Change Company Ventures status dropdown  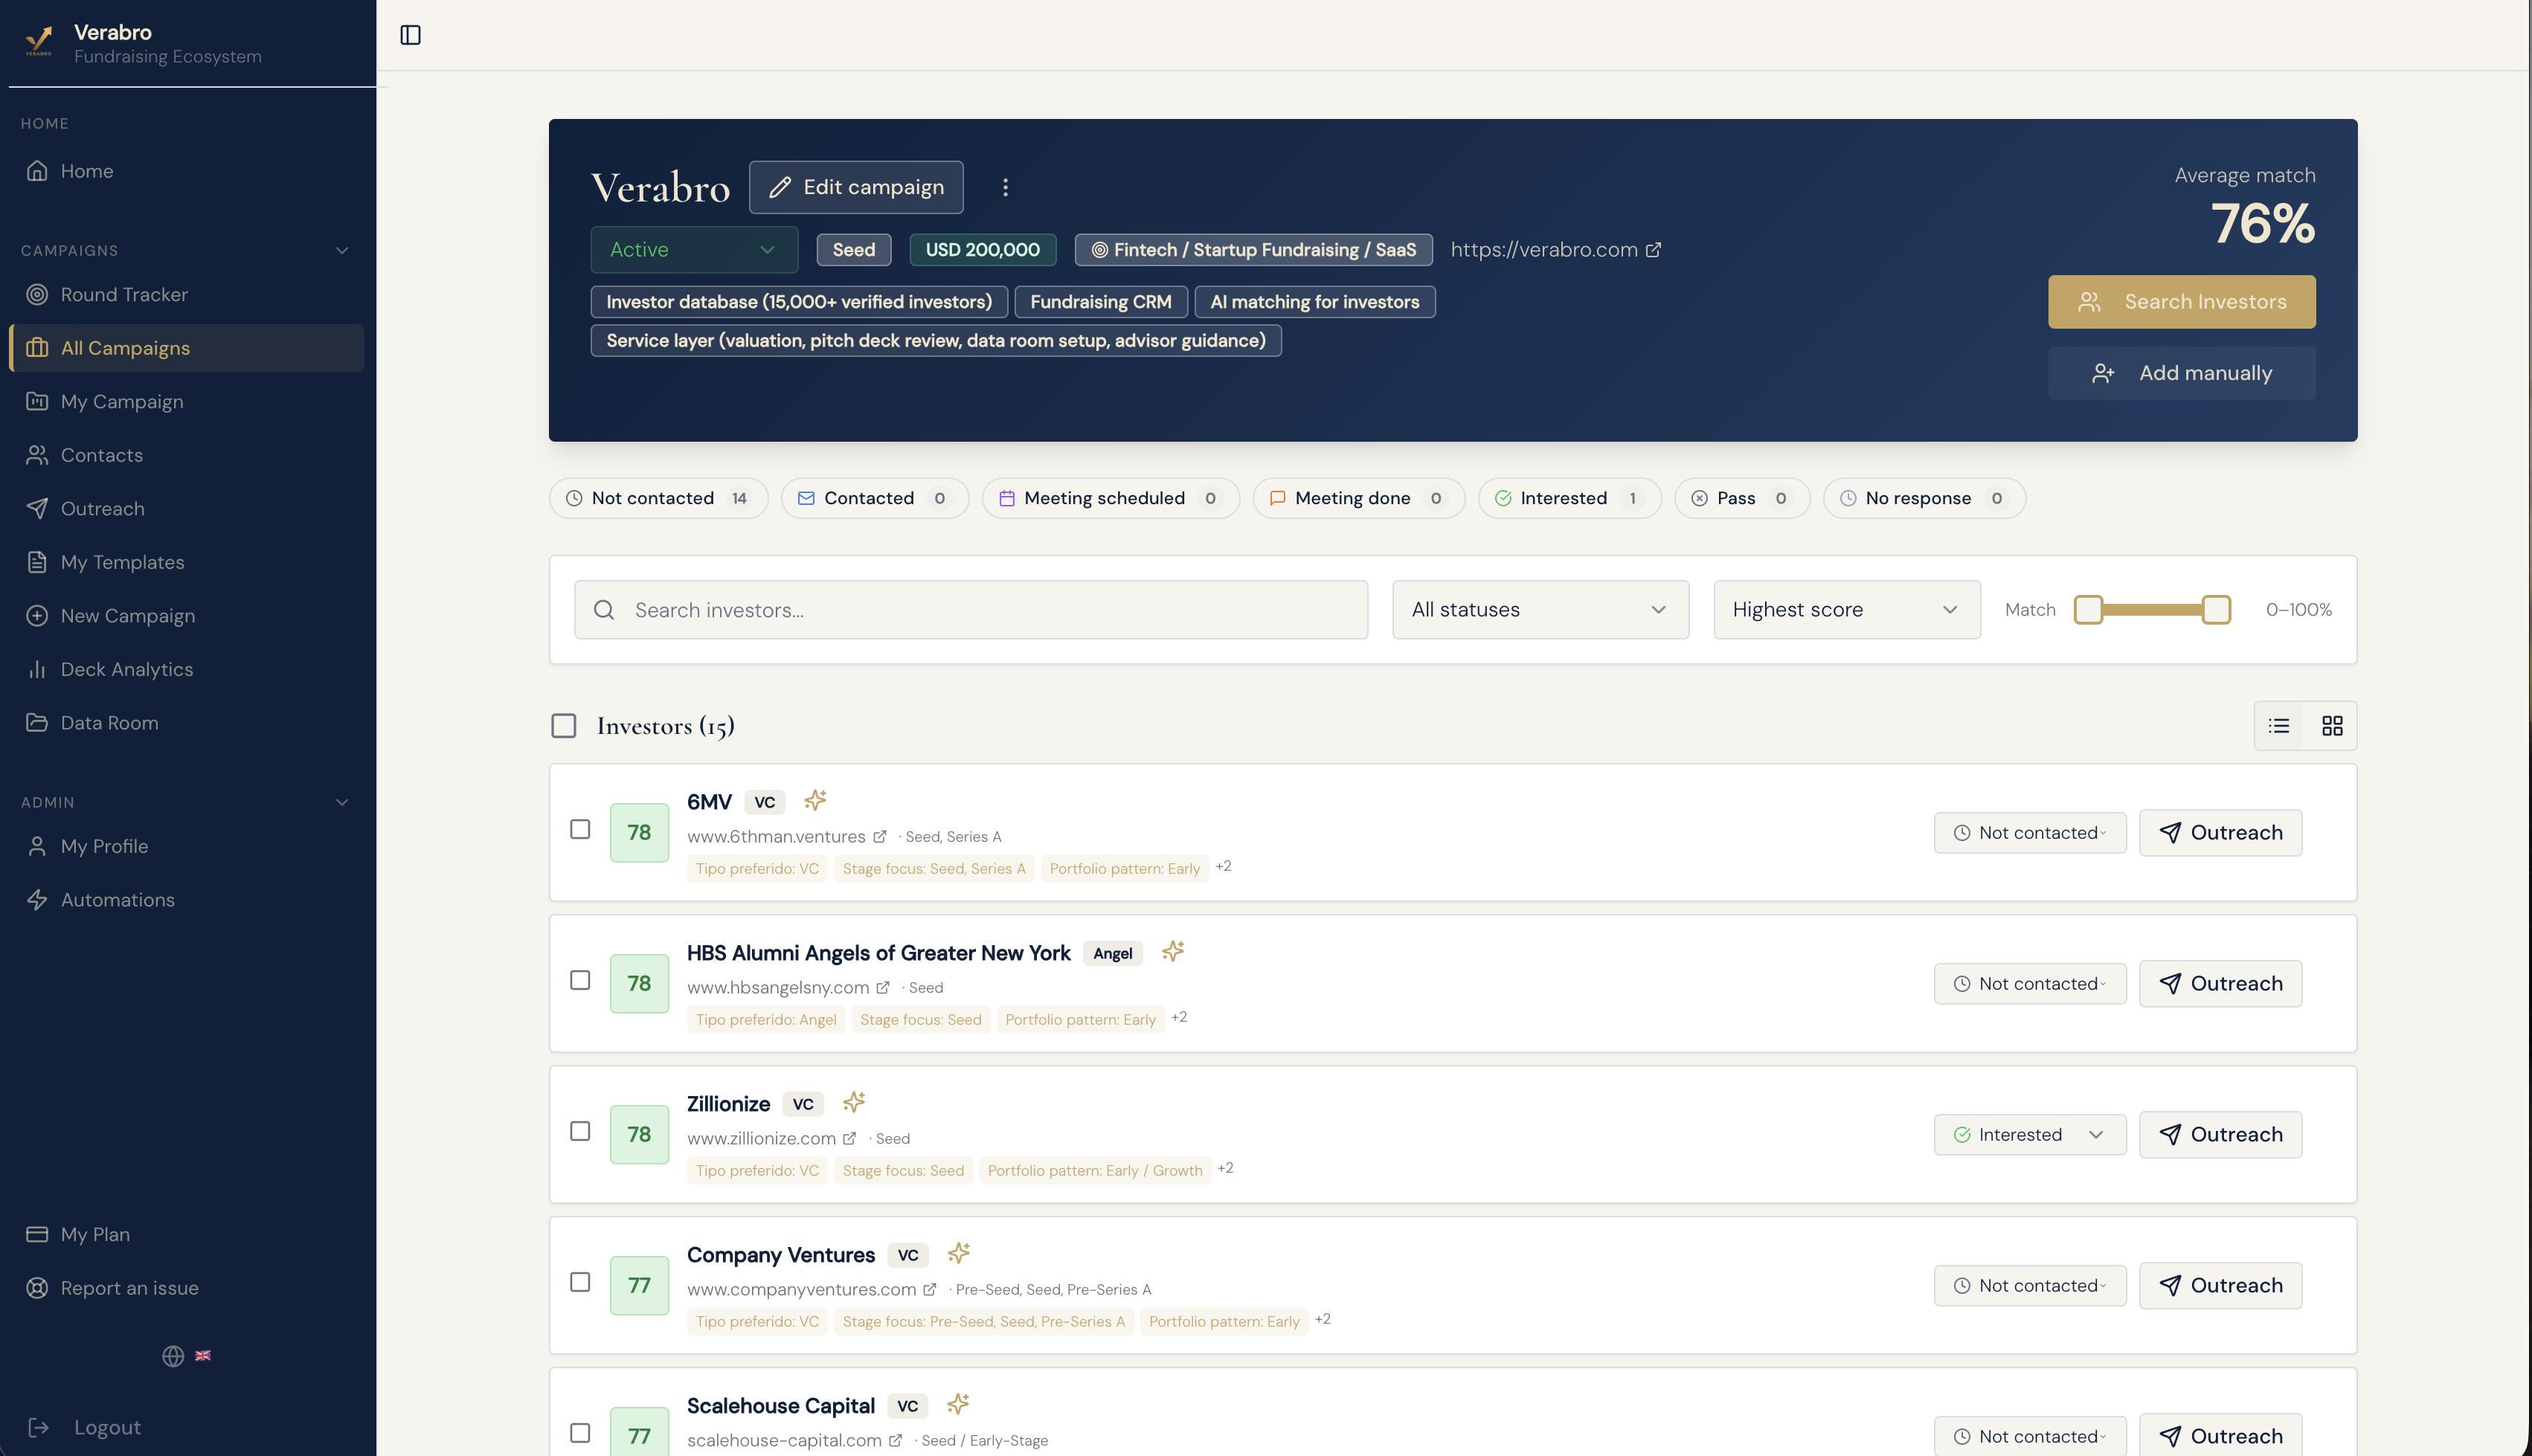pos(2030,1286)
